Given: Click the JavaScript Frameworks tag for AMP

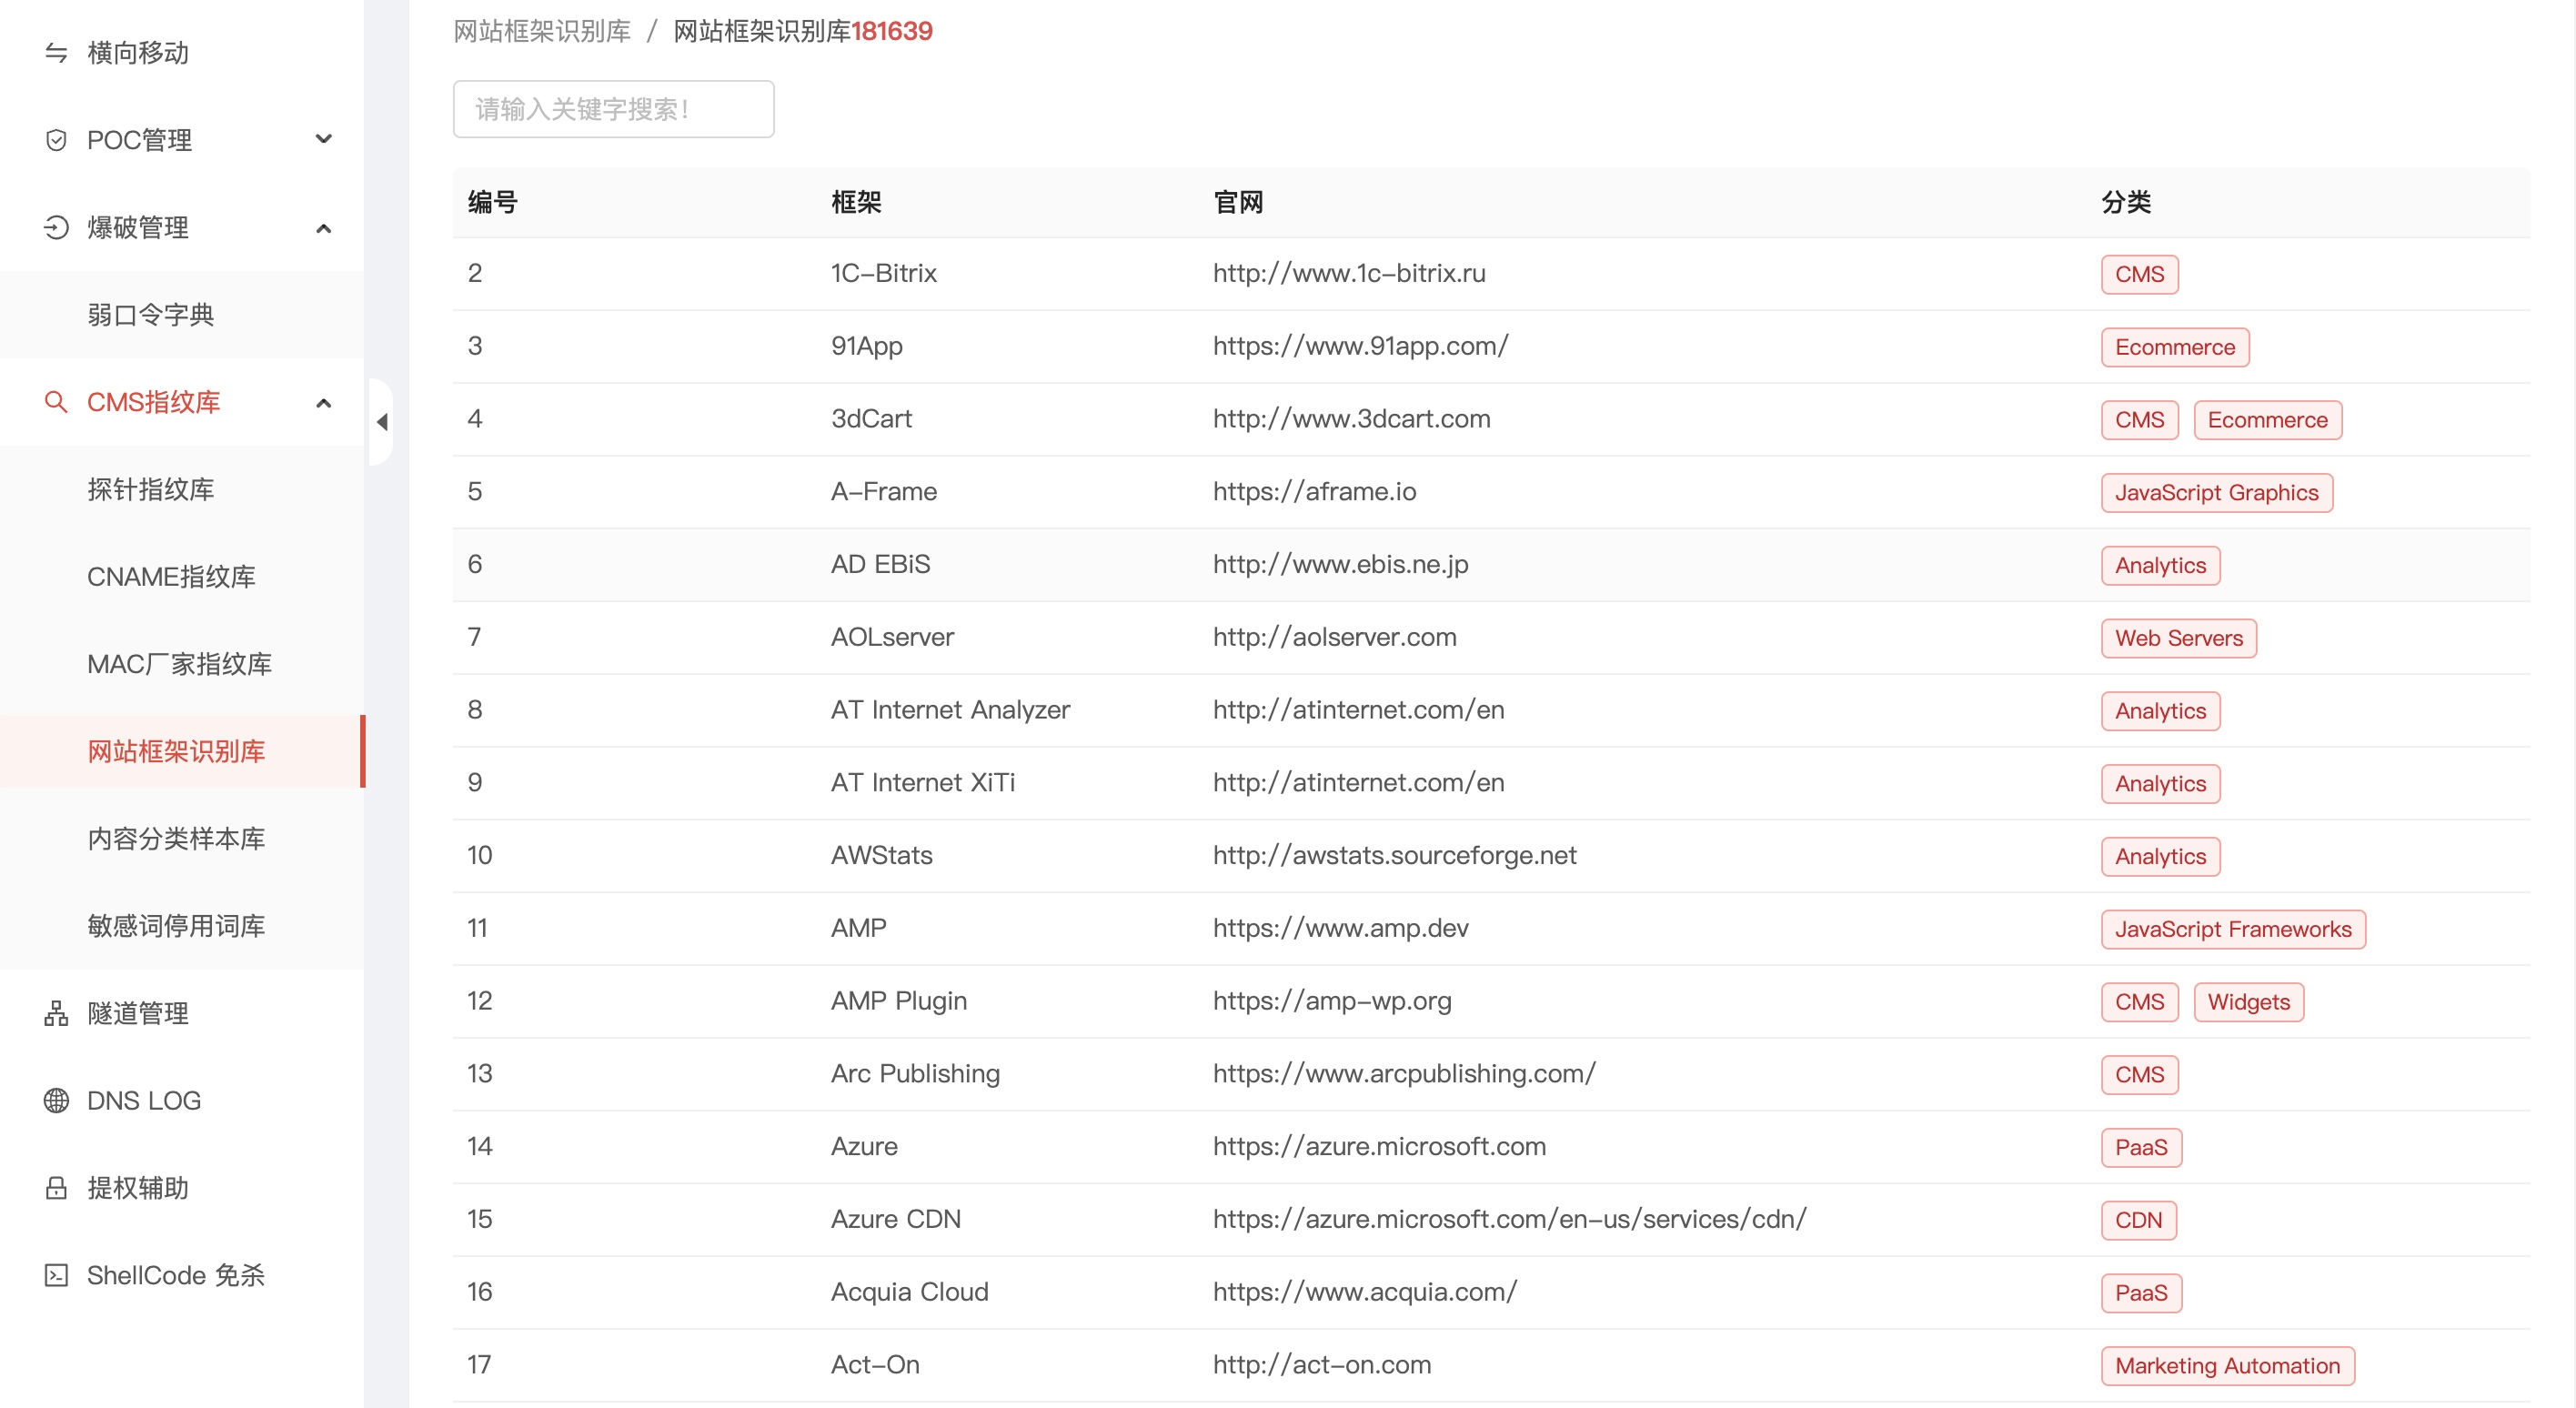Looking at the screenshot, I should tap(2232, 929).
